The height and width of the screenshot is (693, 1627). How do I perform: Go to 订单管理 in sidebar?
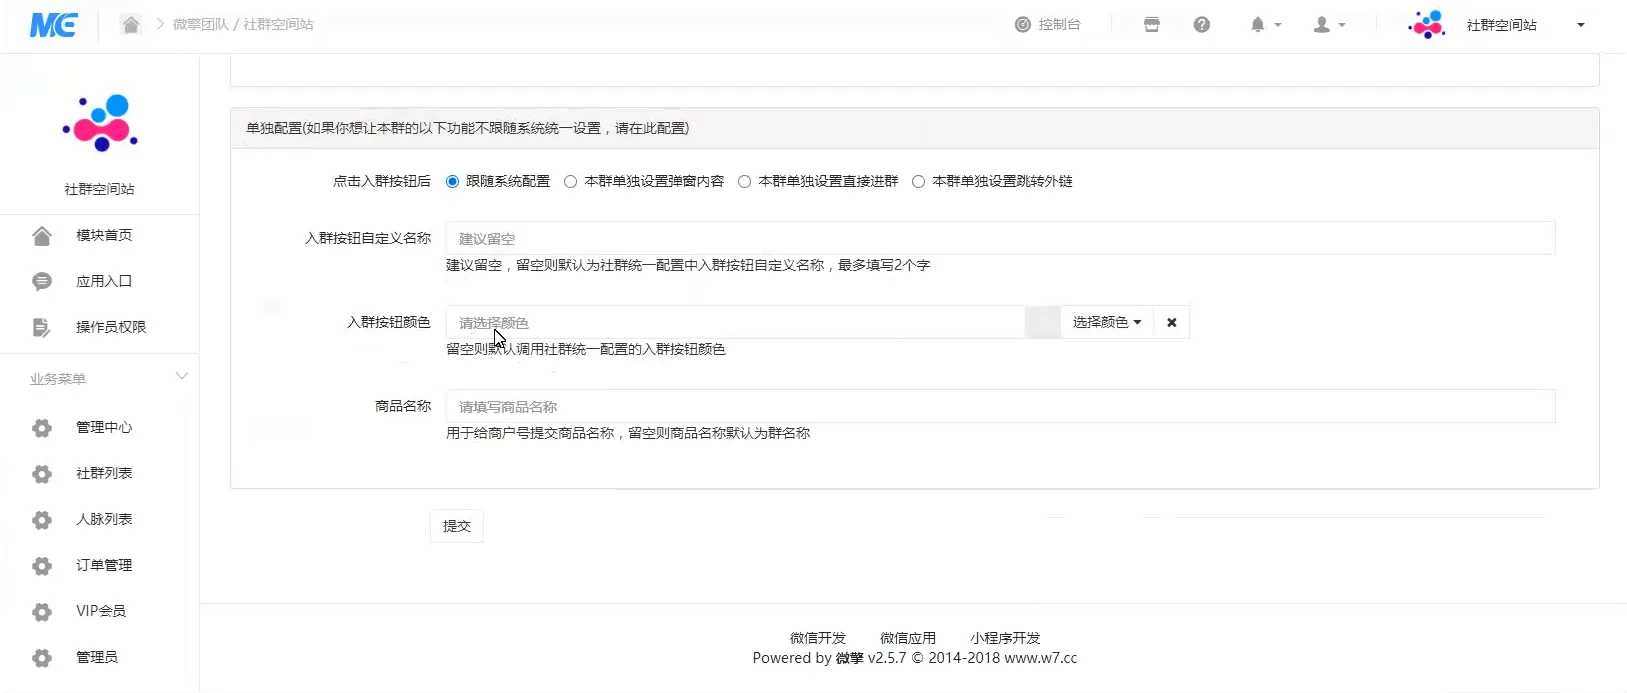[x=104, y=566]
